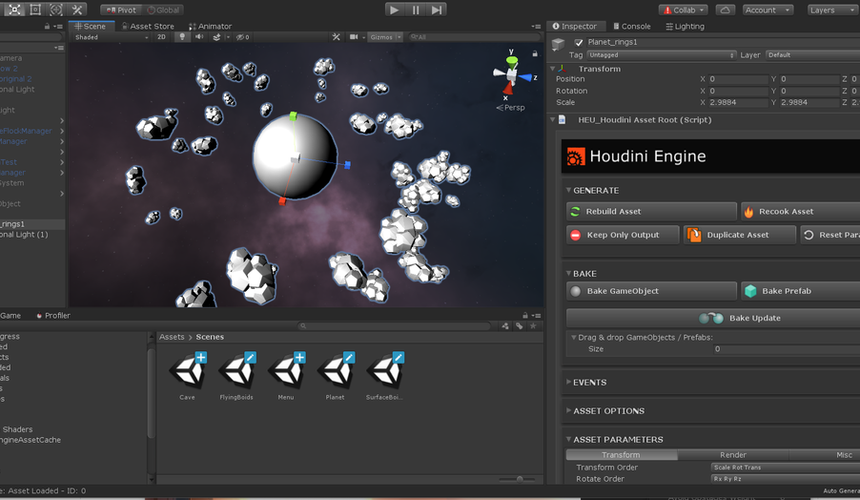Toggle Pivot handle position mode
Image resolution: width=860 pixels, height=500 pixels.
[121, 10]
